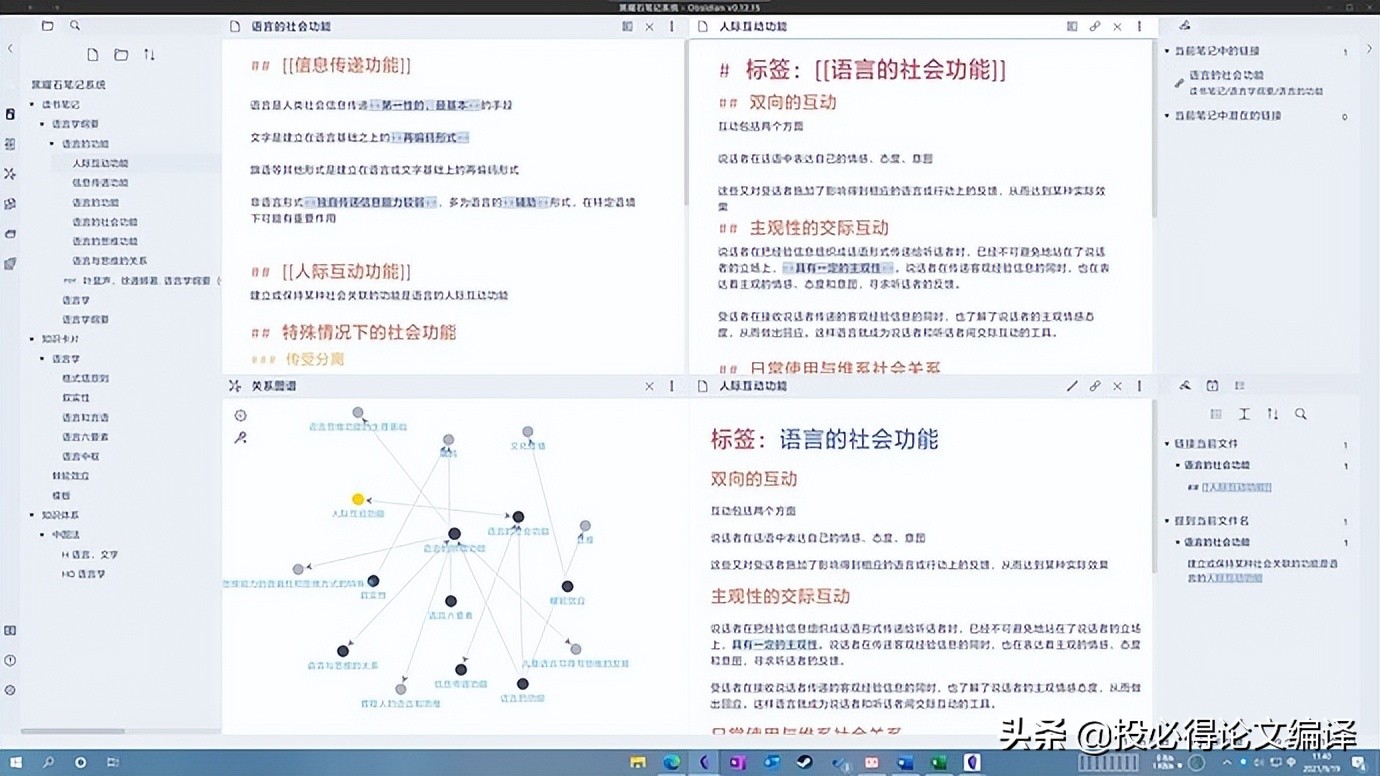Open the graph view pane options menu

click(x=672, y=385)
